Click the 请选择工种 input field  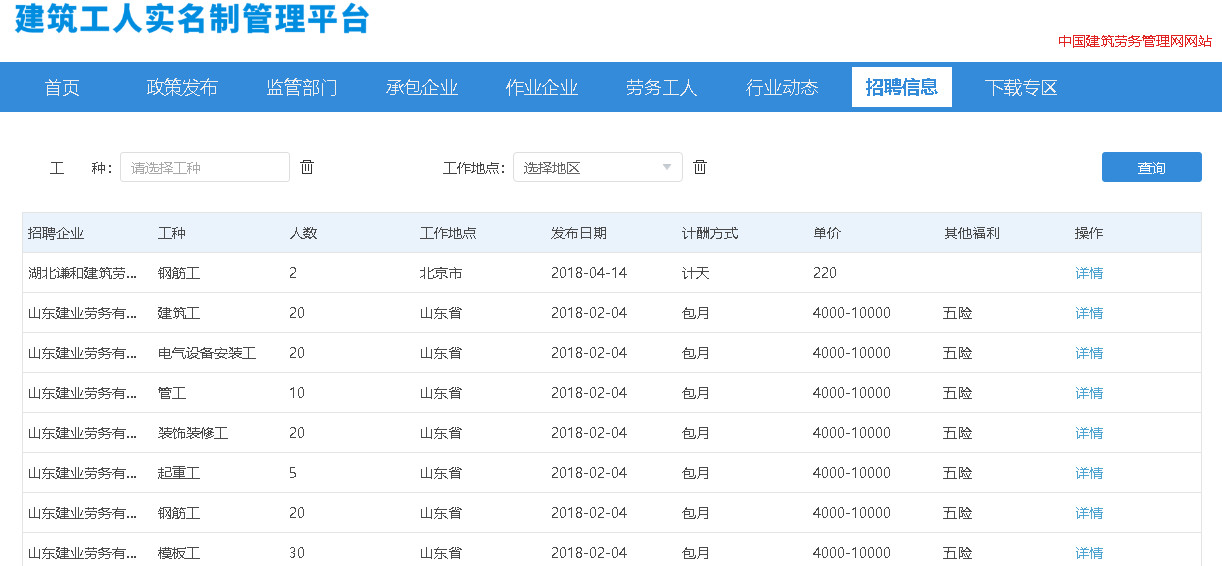[205, 167]
